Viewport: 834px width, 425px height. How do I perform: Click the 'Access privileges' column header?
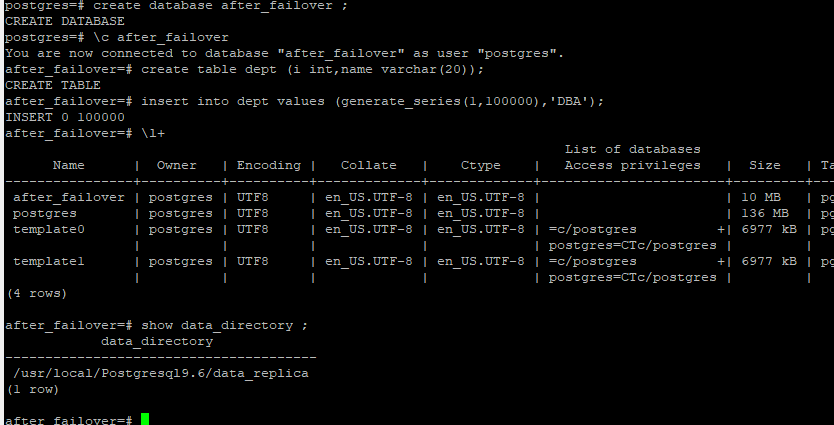click(632, 165)
